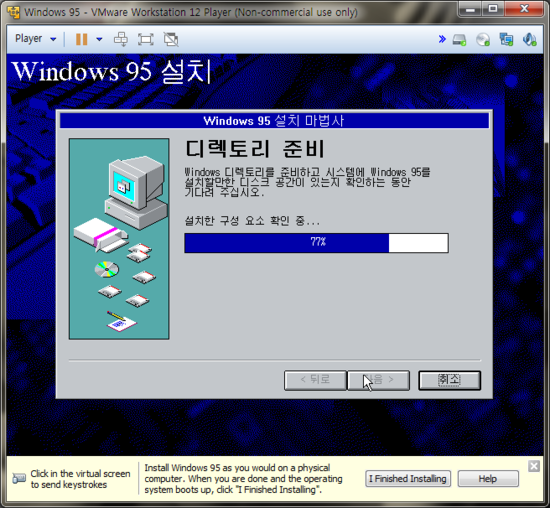Click the 취소 cancel button

pos(449,380)
